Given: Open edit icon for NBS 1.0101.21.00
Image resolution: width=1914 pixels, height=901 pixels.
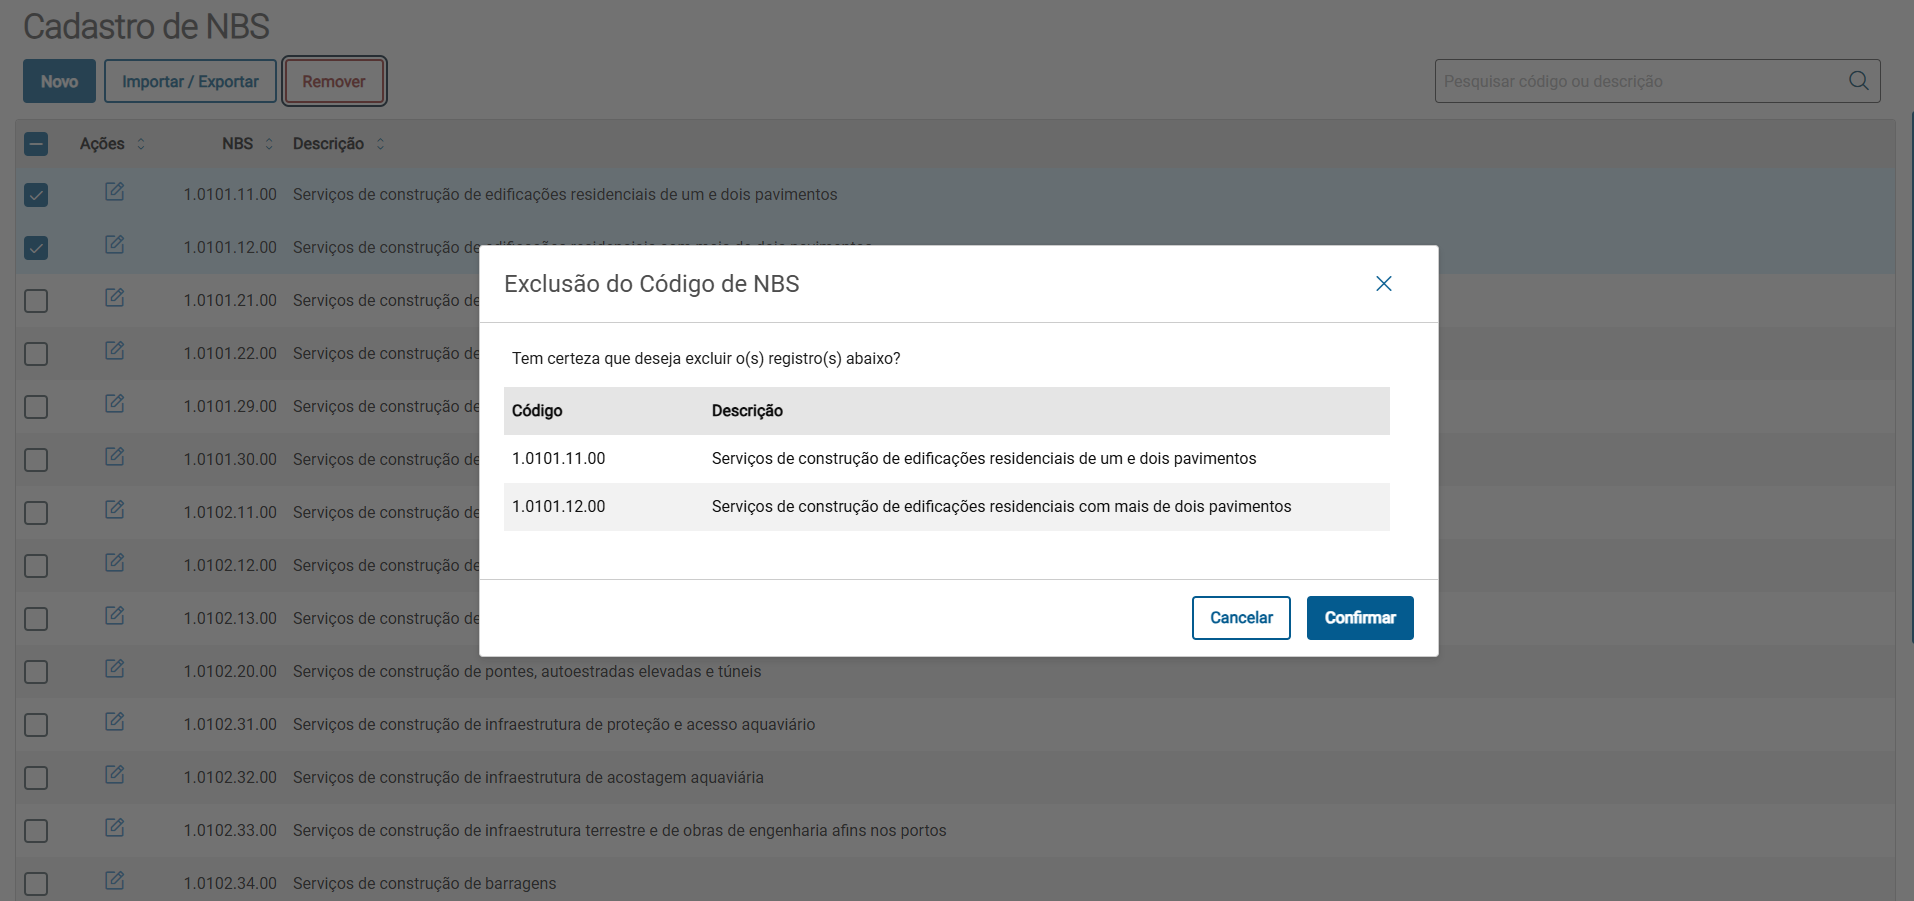Looking at the screenshot, I should click(115, 298).
